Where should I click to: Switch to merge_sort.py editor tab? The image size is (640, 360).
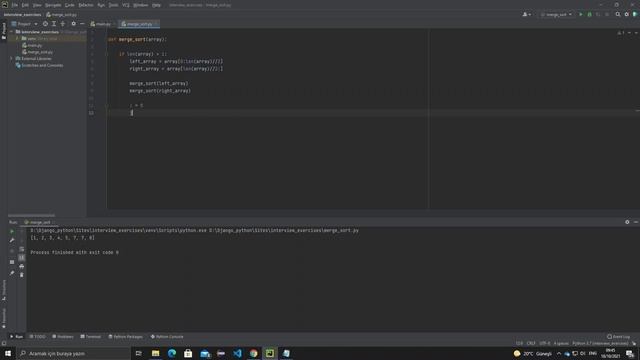[138, 24]
